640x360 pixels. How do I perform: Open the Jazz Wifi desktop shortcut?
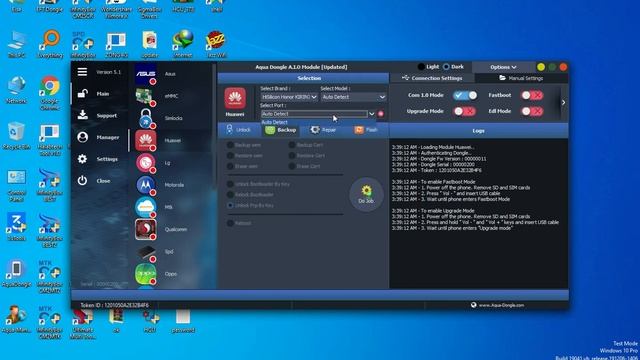[x=216, y=44]
